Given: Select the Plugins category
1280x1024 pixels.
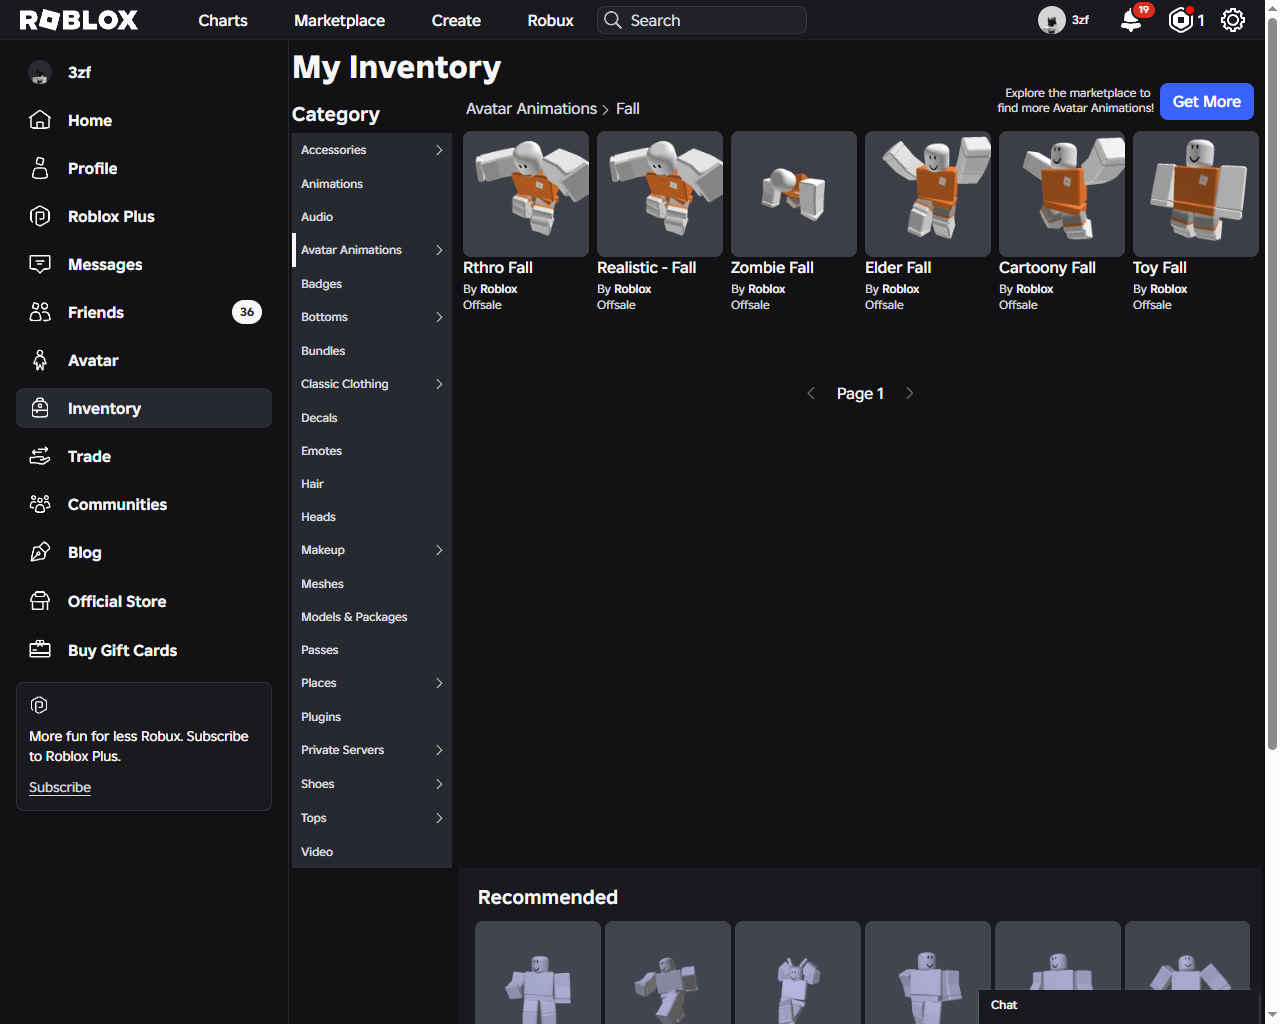Looking at the screenshot, I should pos(372,717).
